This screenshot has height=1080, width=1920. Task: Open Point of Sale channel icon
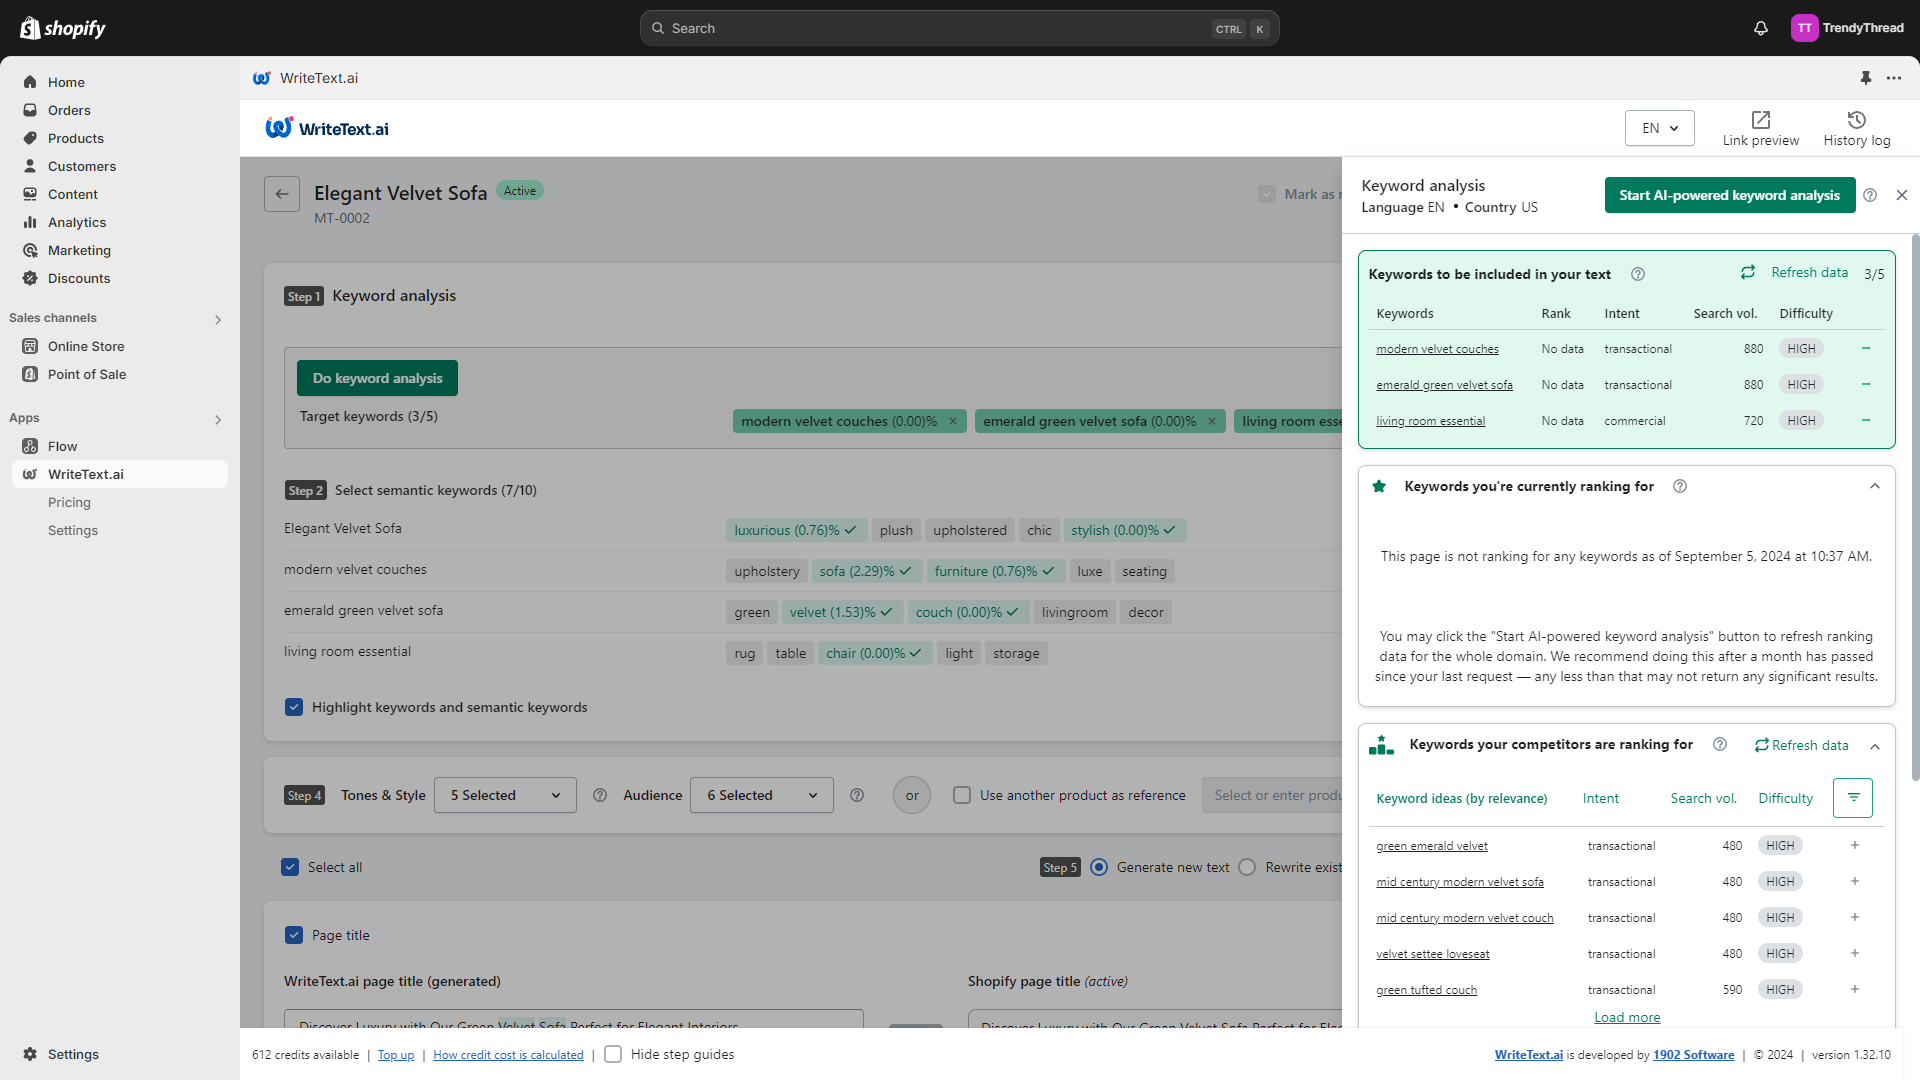pos(30,374)
